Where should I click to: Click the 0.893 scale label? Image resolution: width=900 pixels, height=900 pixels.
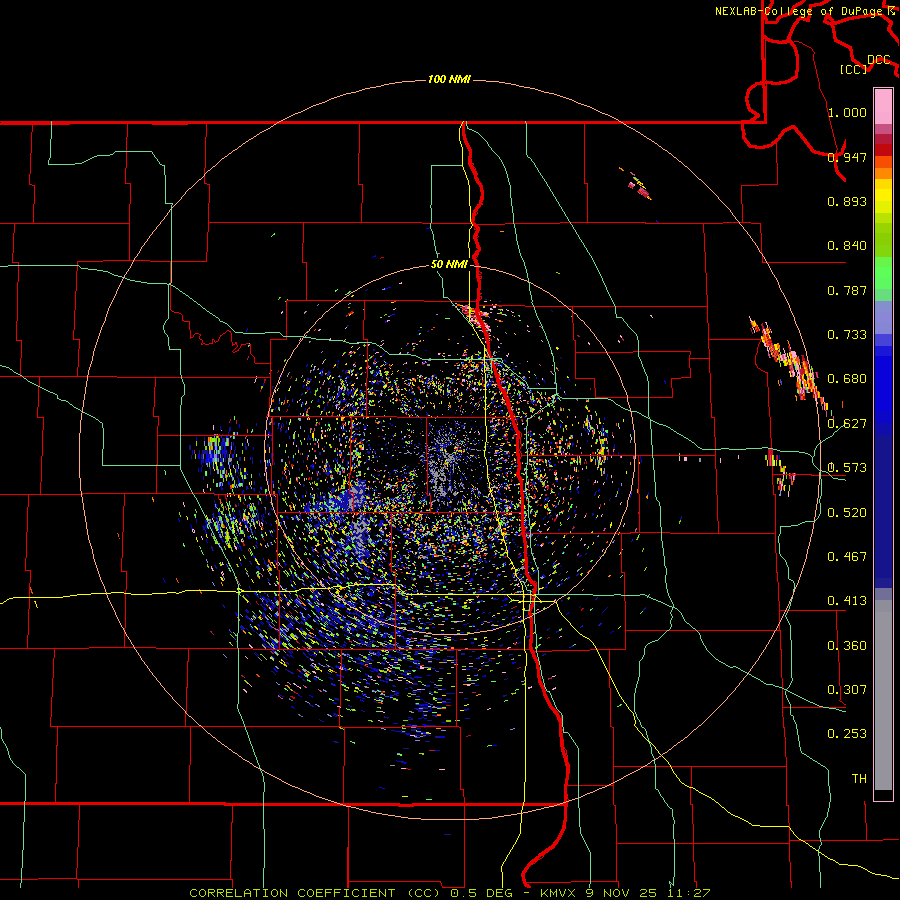[x=847, y=201]
